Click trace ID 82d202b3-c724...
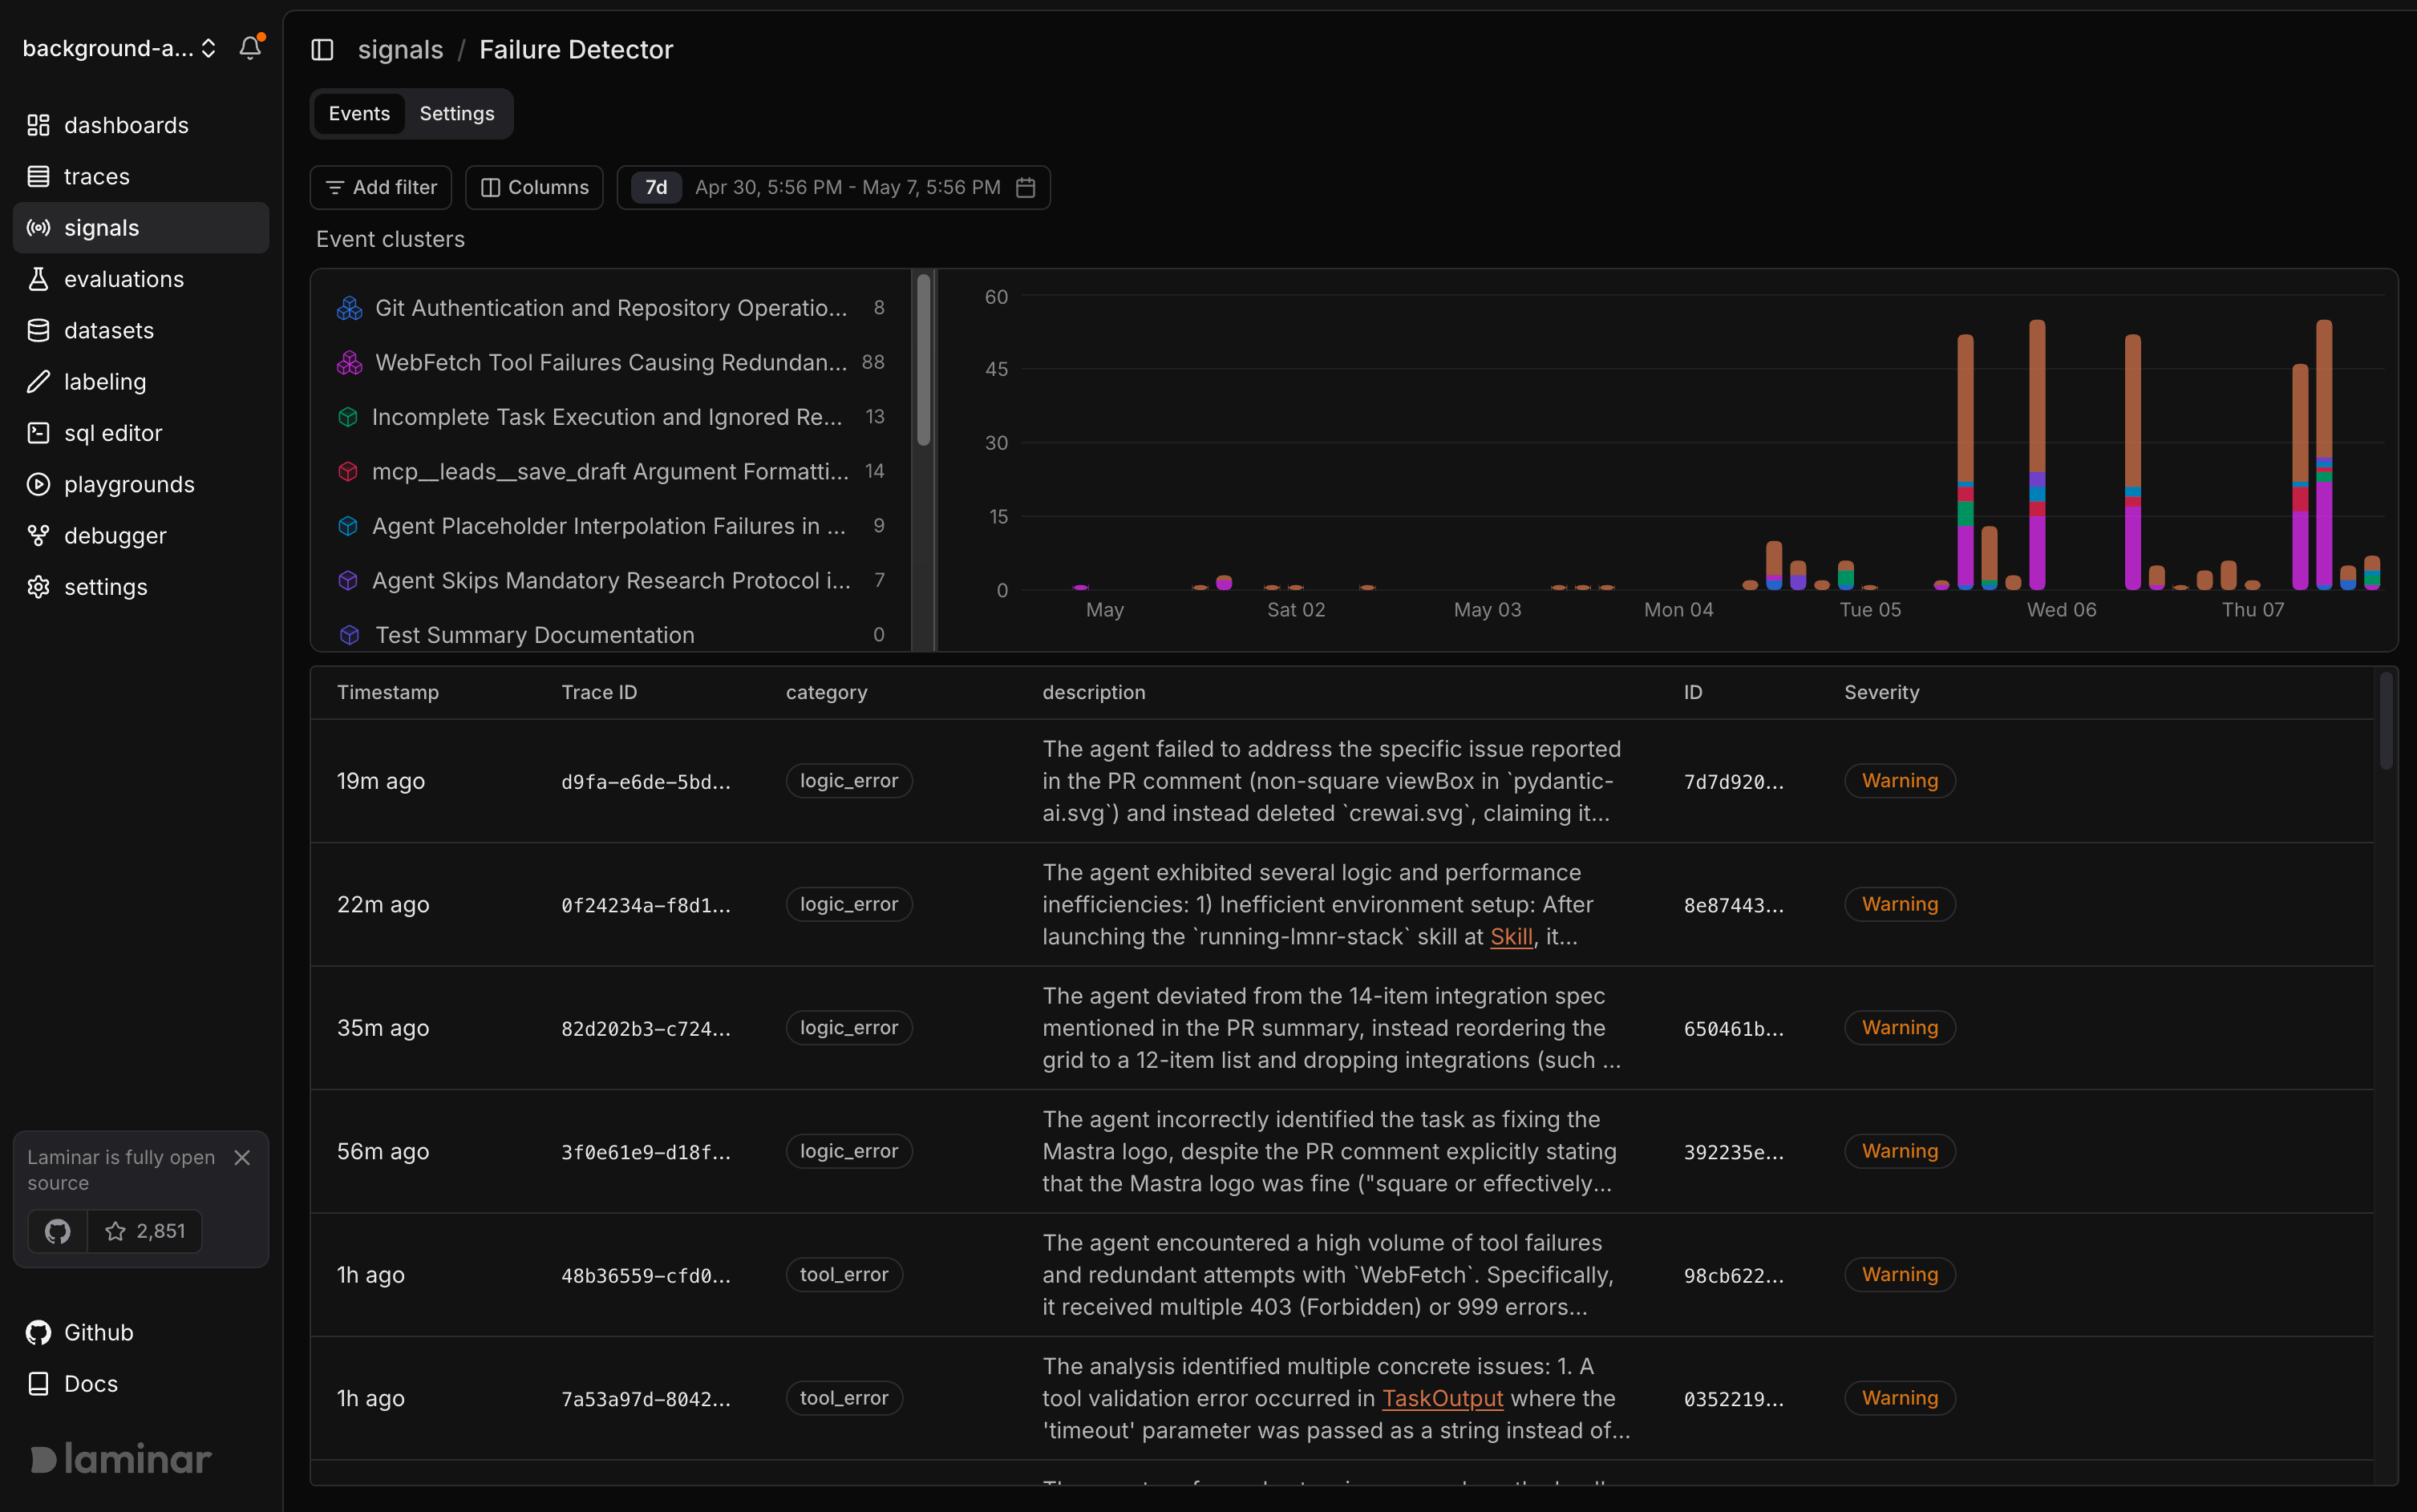This screenshot has height=1512, width=2417. [x=645, y=1028]
